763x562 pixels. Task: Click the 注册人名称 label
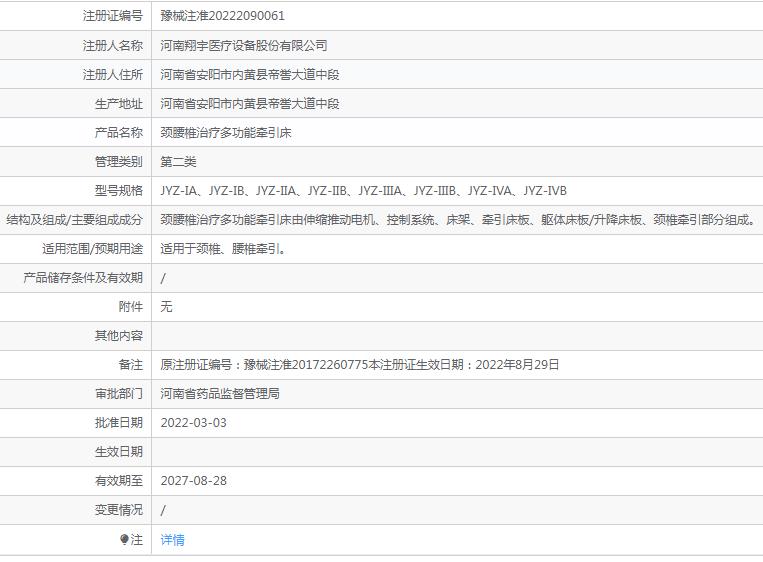(112, 45)
